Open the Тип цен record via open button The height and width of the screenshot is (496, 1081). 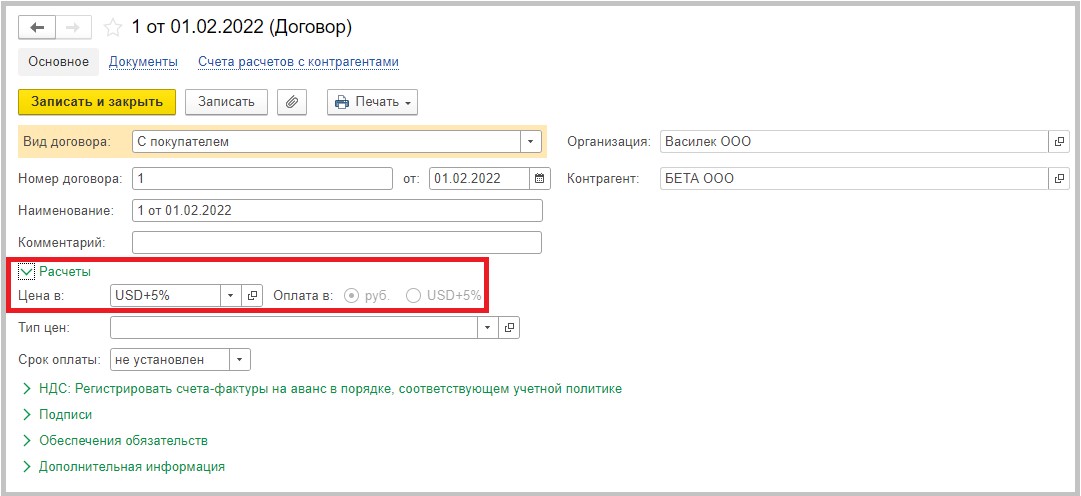point(509,328)
